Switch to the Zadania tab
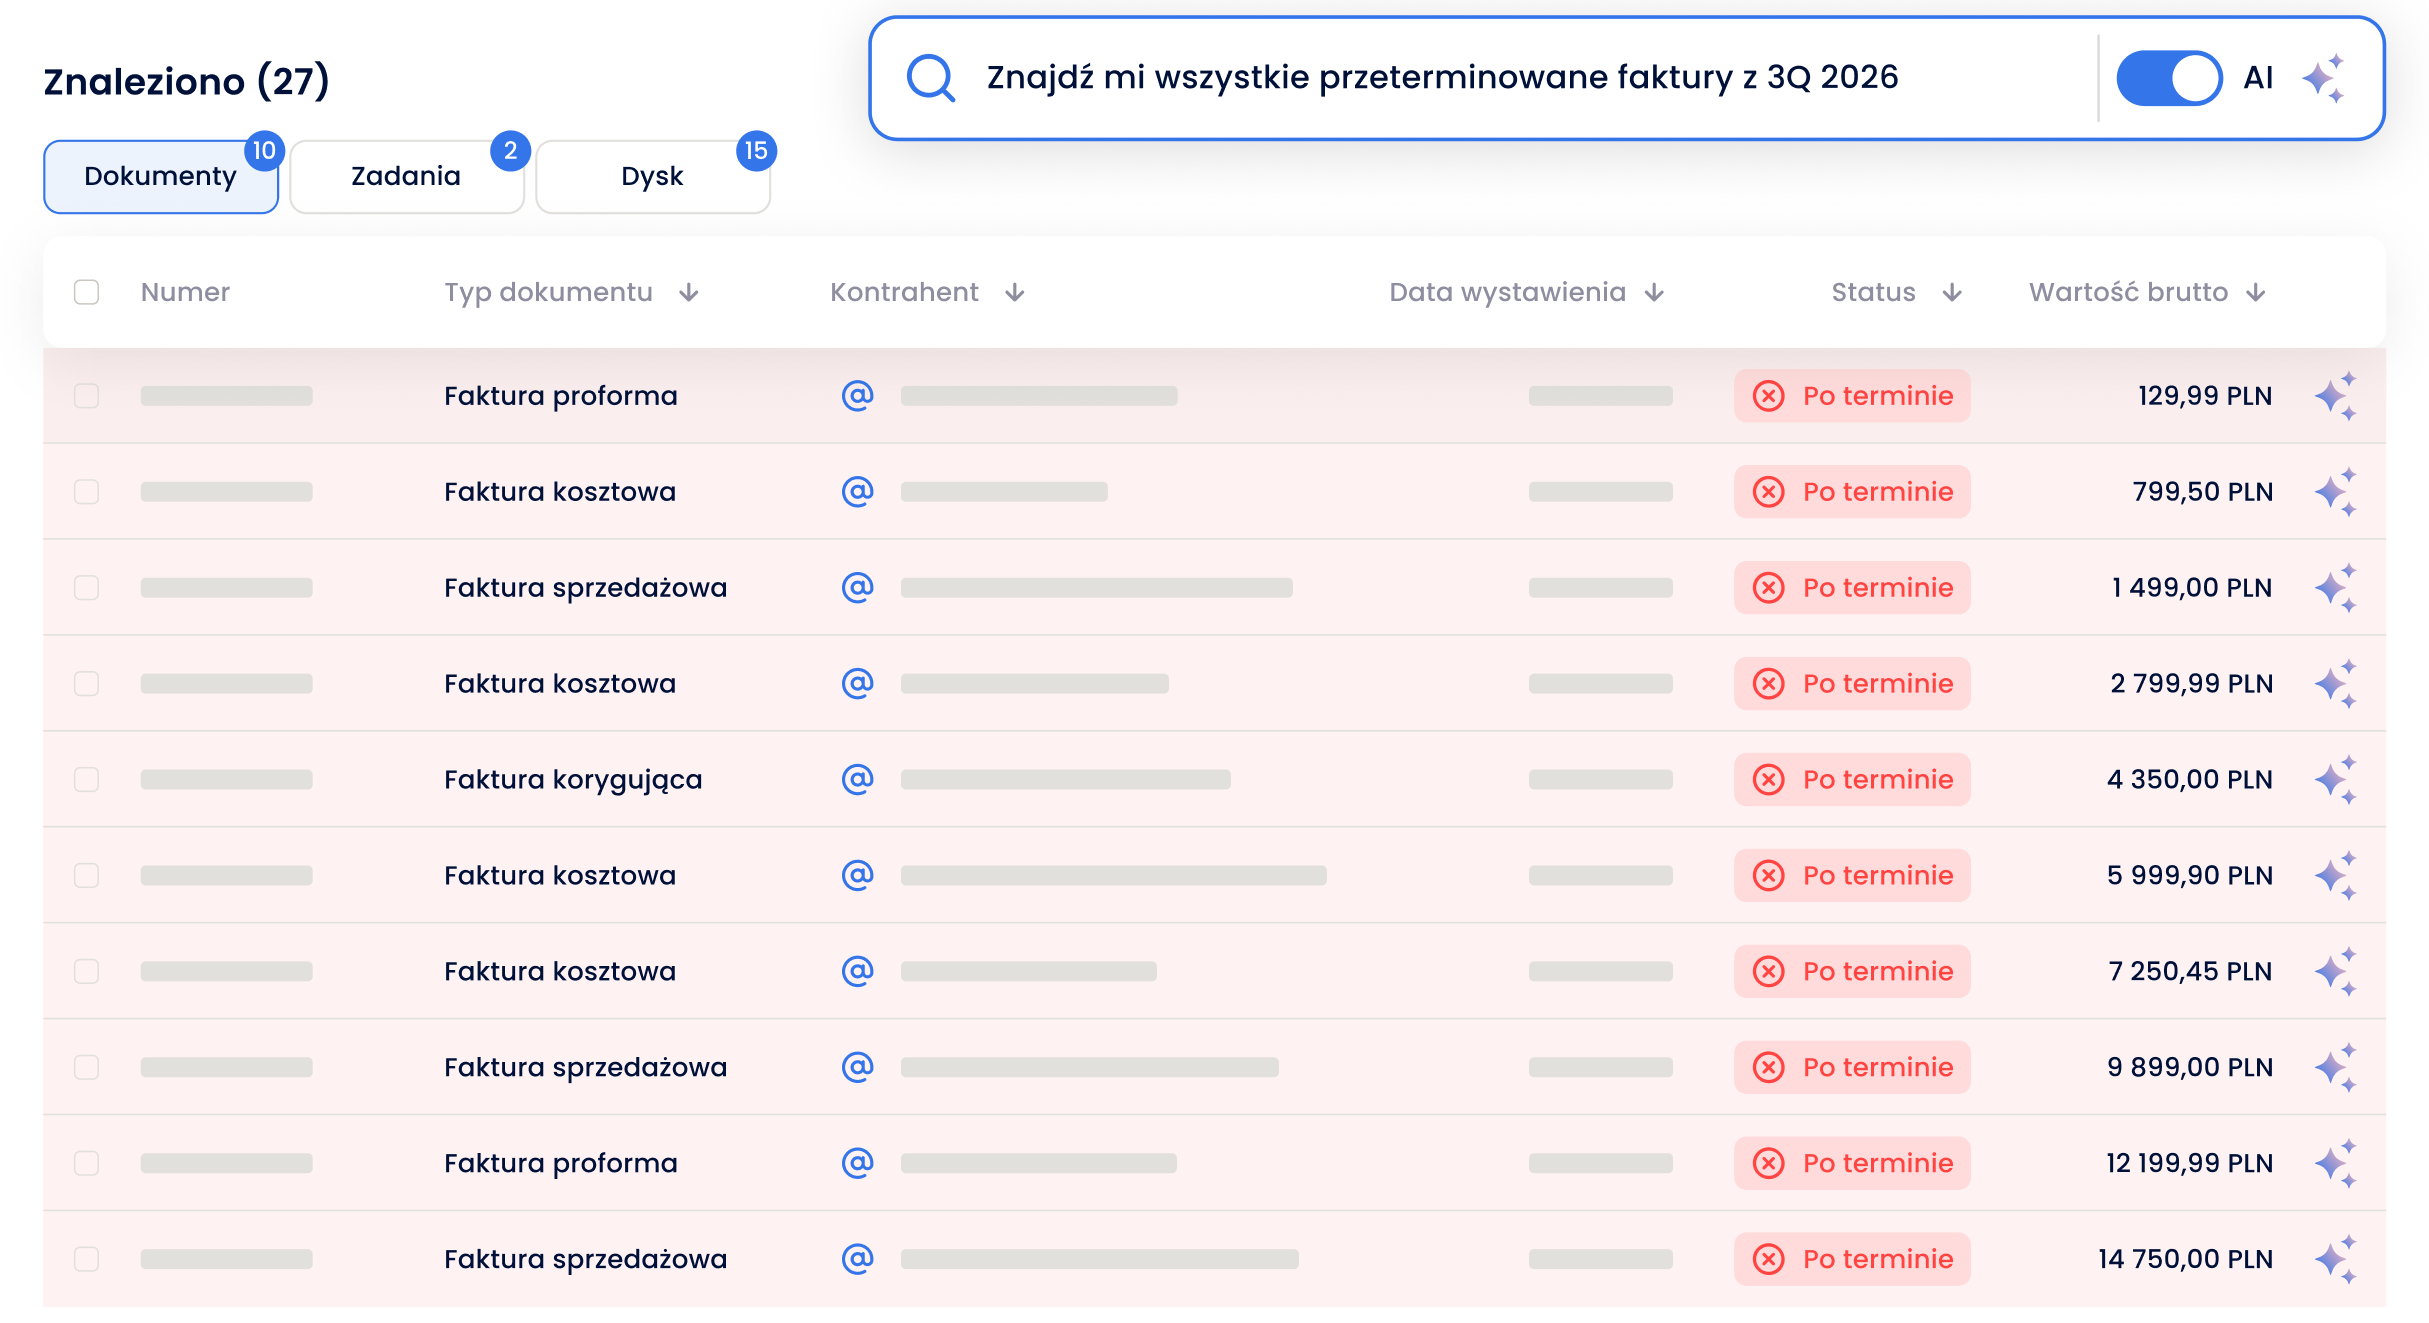This screenshot has width=2429, height=1323. pos(407,177)
